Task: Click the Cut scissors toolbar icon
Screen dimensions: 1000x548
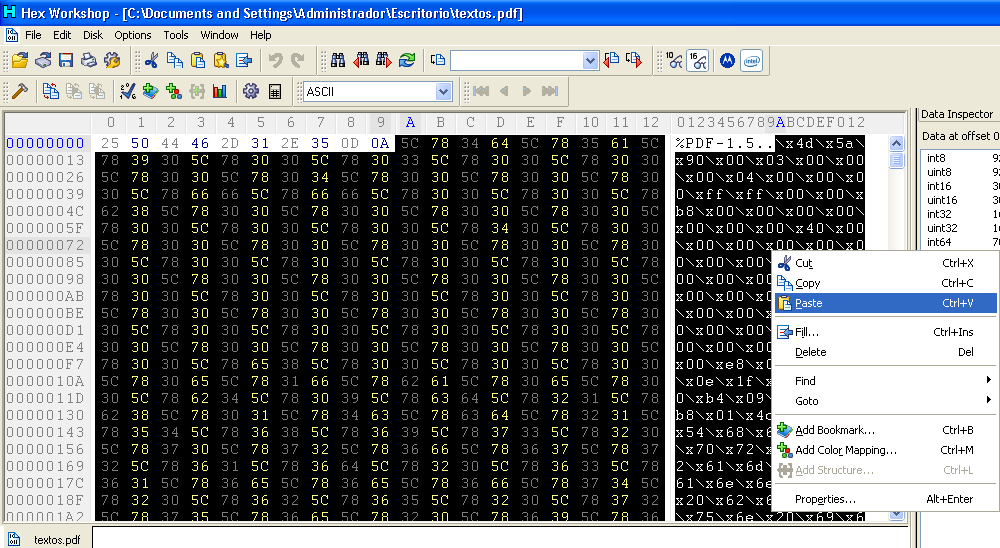Action: coord(151,61)
